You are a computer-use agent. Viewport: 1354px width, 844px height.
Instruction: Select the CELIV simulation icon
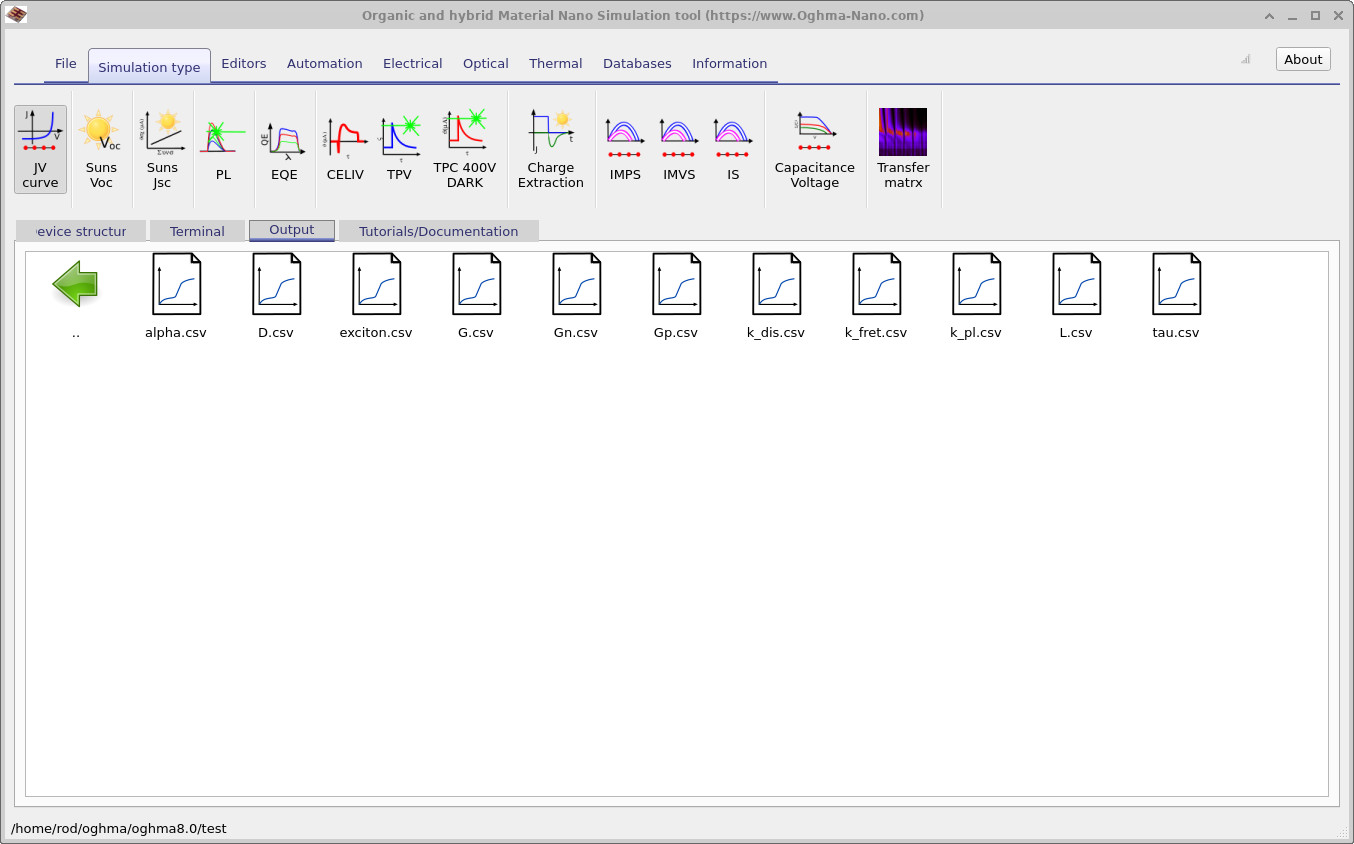(345, 148)
